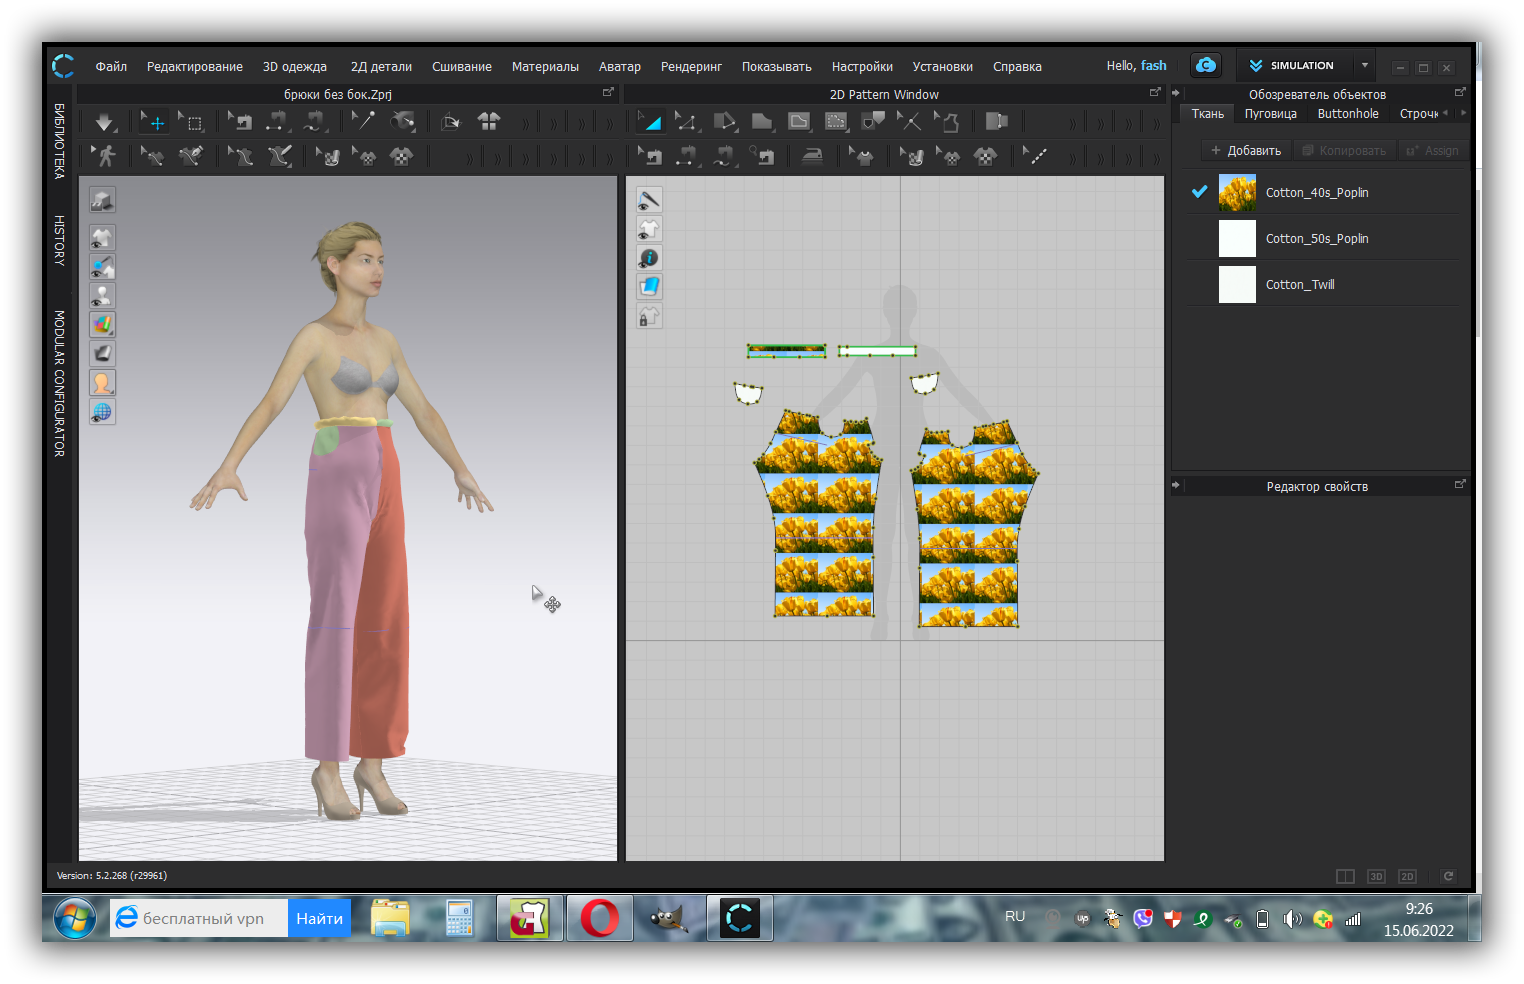Open the Файл menu
The height and width of the screenshot is (984, 1524).
click(x=111, y=66)
